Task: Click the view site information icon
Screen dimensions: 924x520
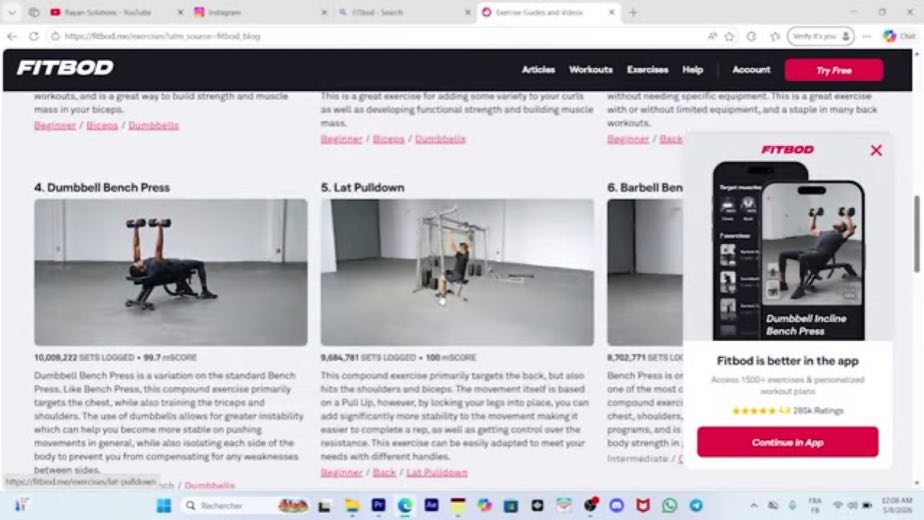Action: click(55, 36)
